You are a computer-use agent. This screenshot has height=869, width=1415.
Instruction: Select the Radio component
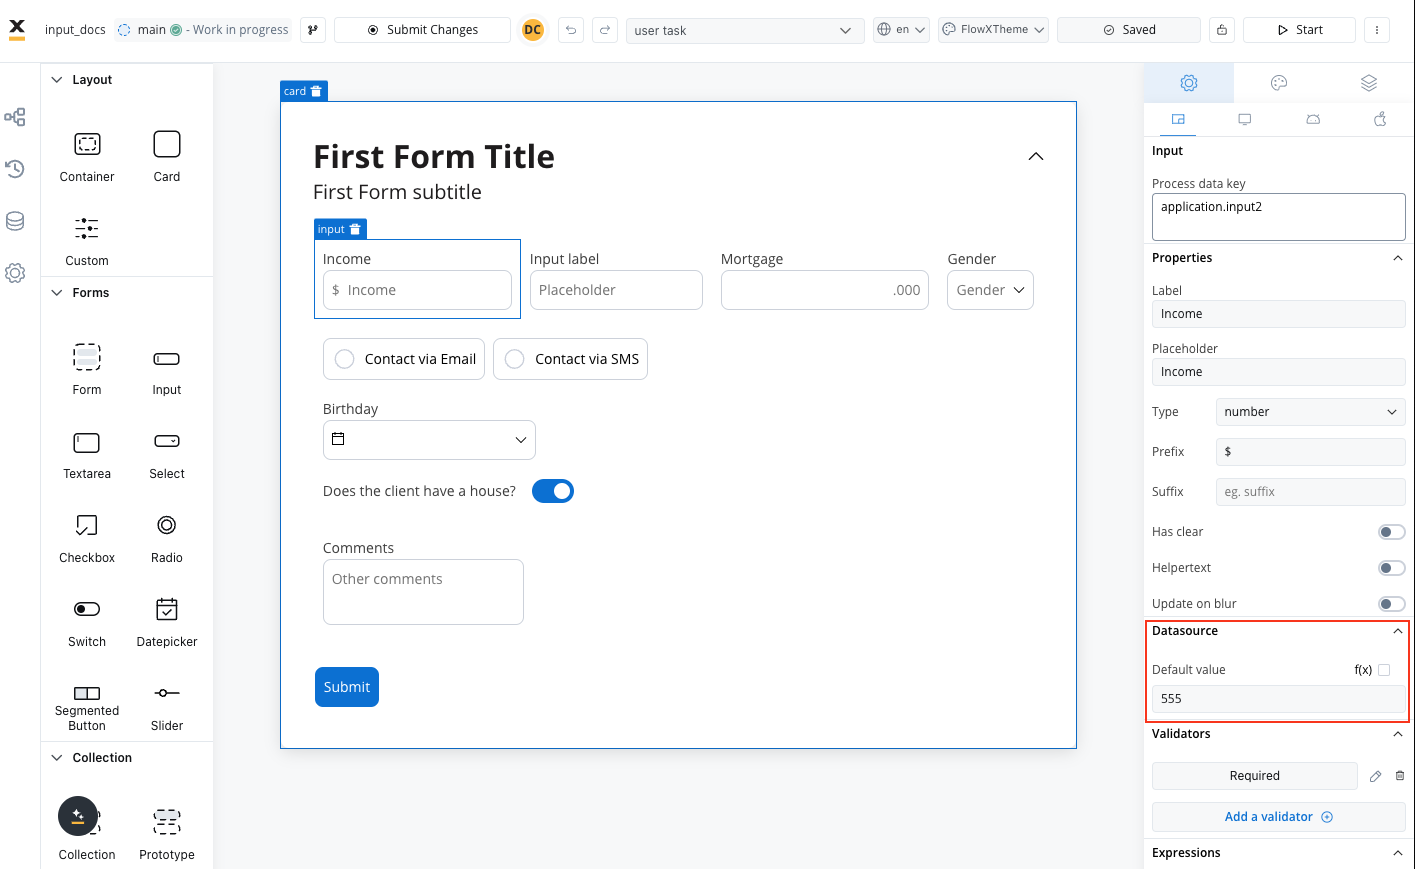(x=167, y=538)
